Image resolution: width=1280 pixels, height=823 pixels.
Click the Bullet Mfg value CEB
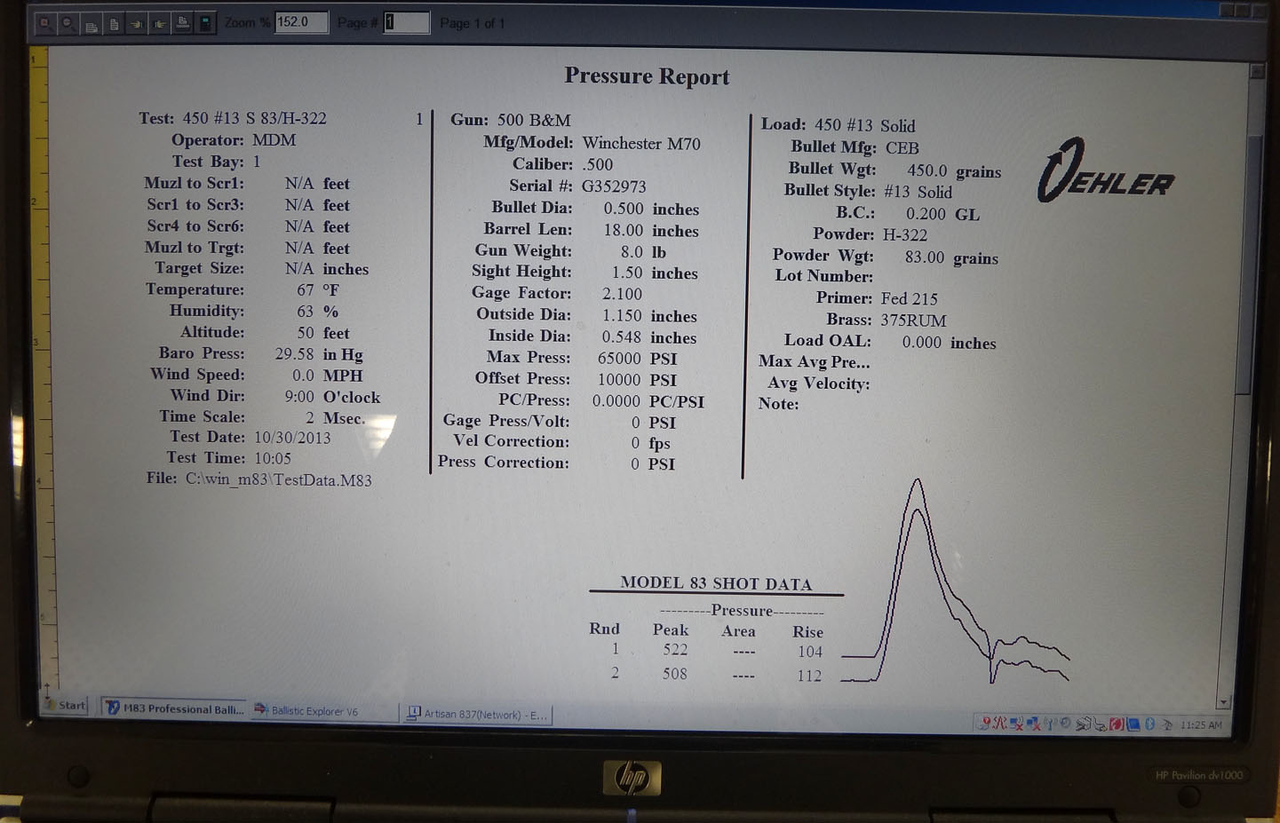click(902, 148)
